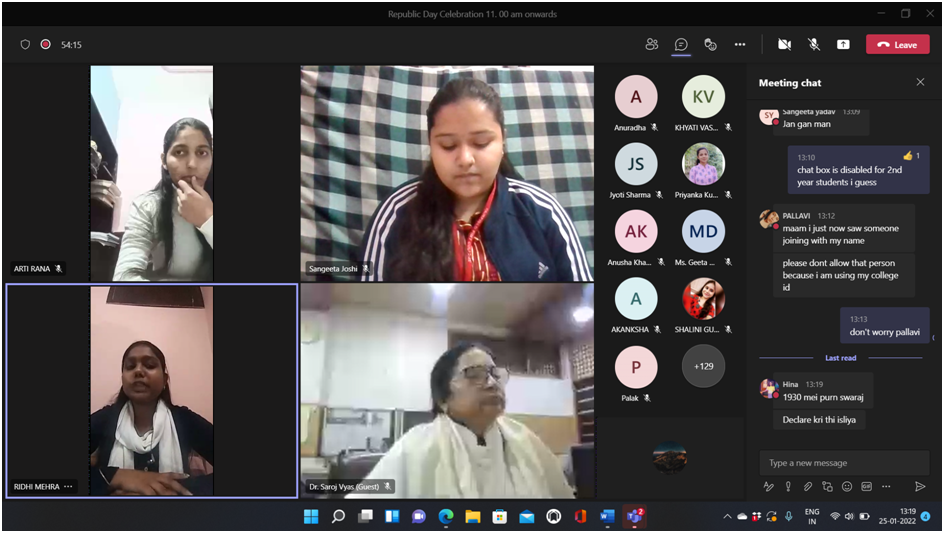This screenshot has height=533, width=944.
Task: Close the Meeting chat panel
Action: pos(920,82)
